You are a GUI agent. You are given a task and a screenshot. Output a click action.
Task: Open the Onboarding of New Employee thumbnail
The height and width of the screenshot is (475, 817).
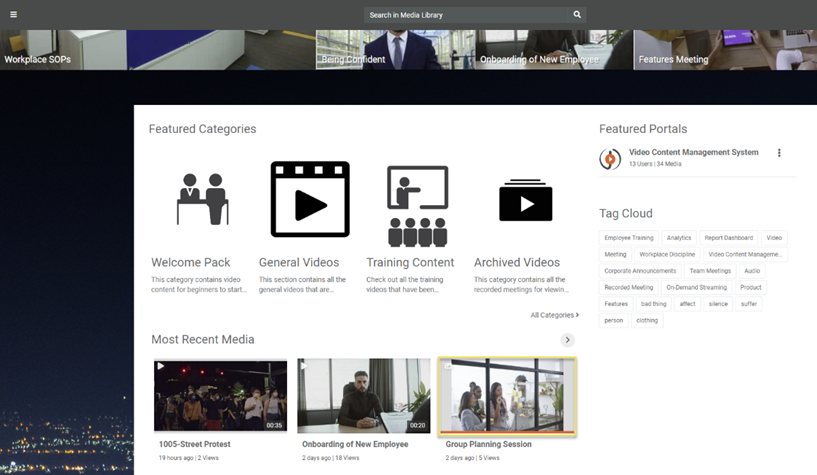pos(363,395)
